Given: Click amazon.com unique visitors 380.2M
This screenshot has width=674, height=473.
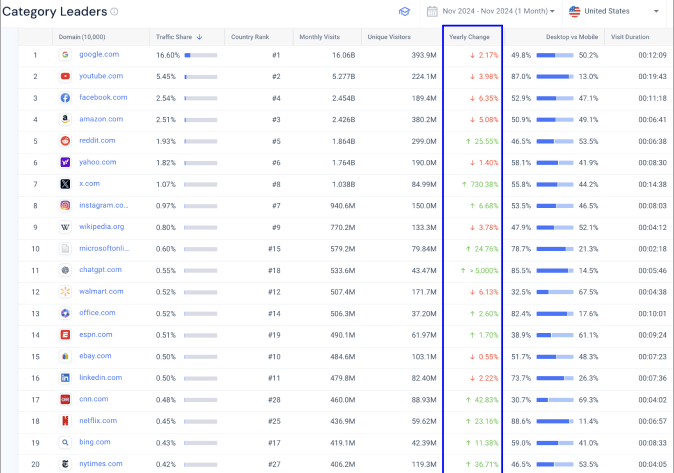Looking at the screenshot, I should pos(424,120).
